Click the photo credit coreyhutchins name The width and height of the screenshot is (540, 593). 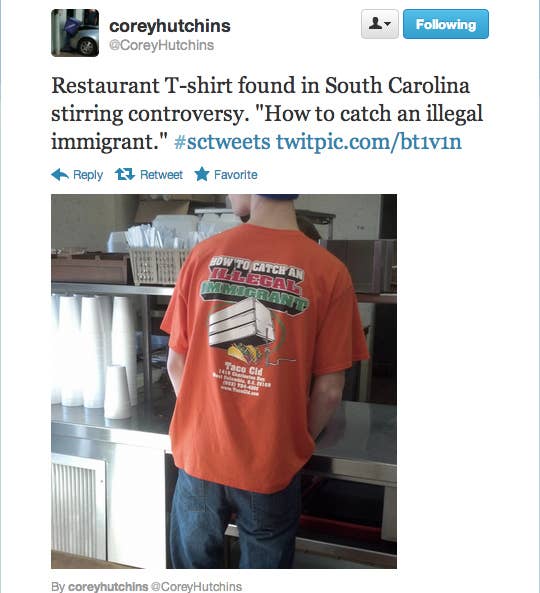pos(108,587)
